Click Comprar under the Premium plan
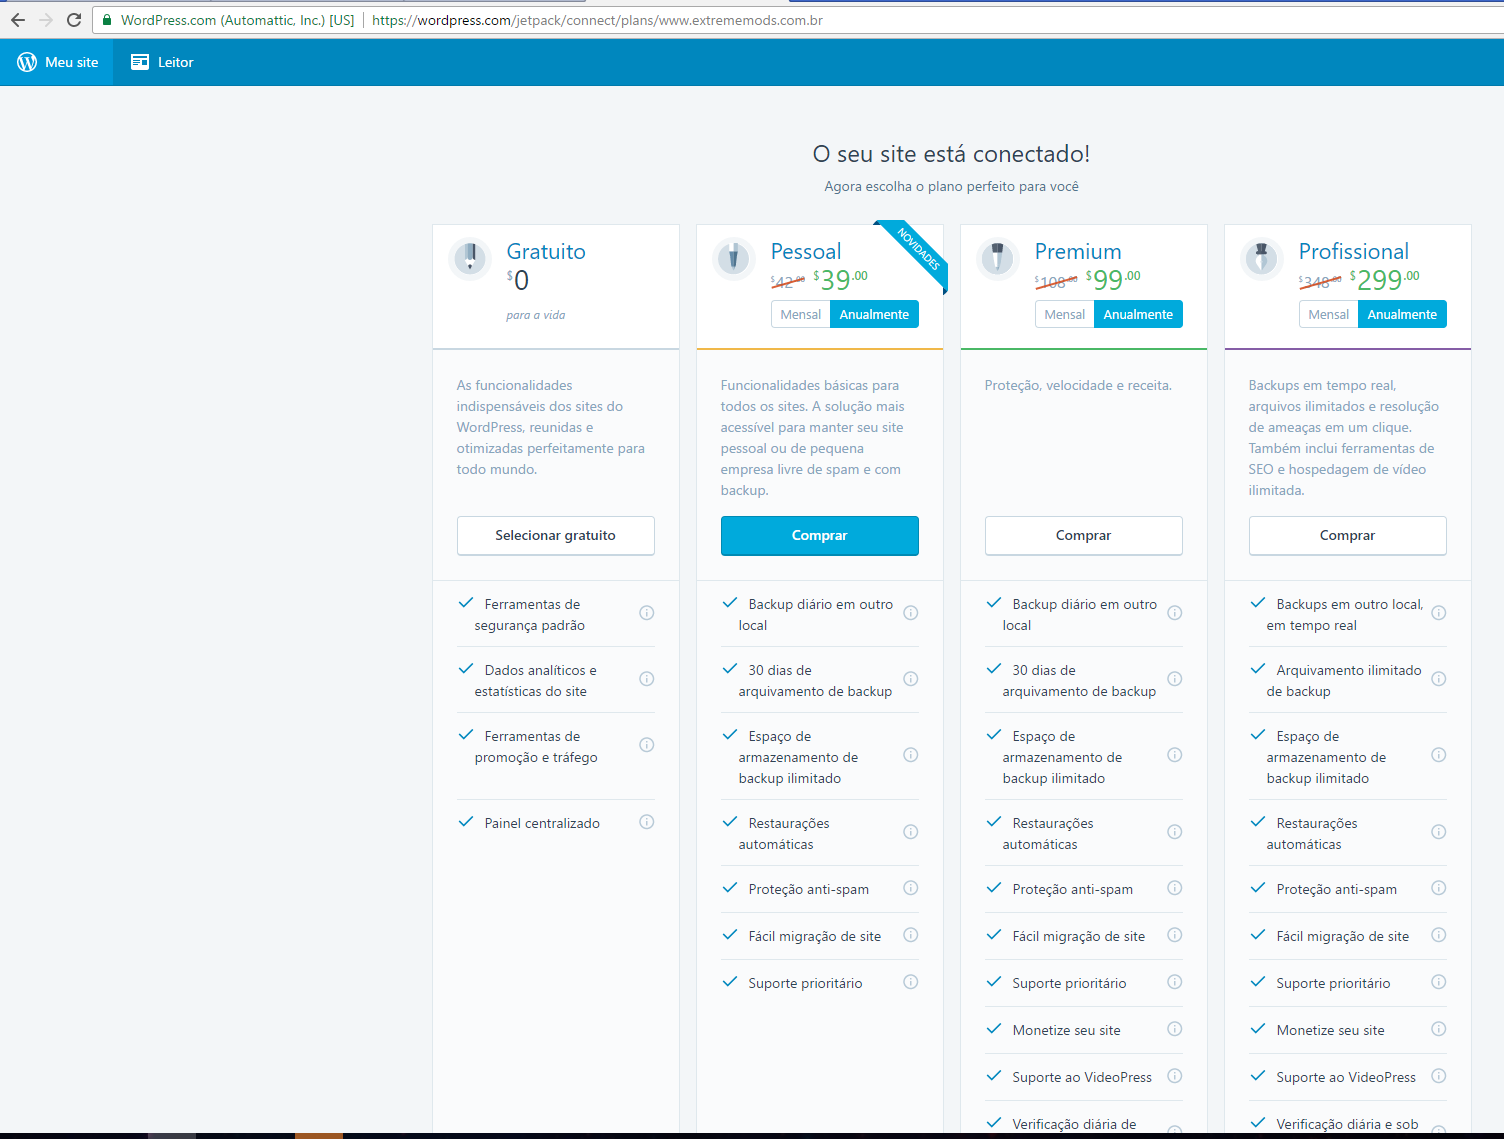The image size is (1504, 1139). coord(1084,536)
